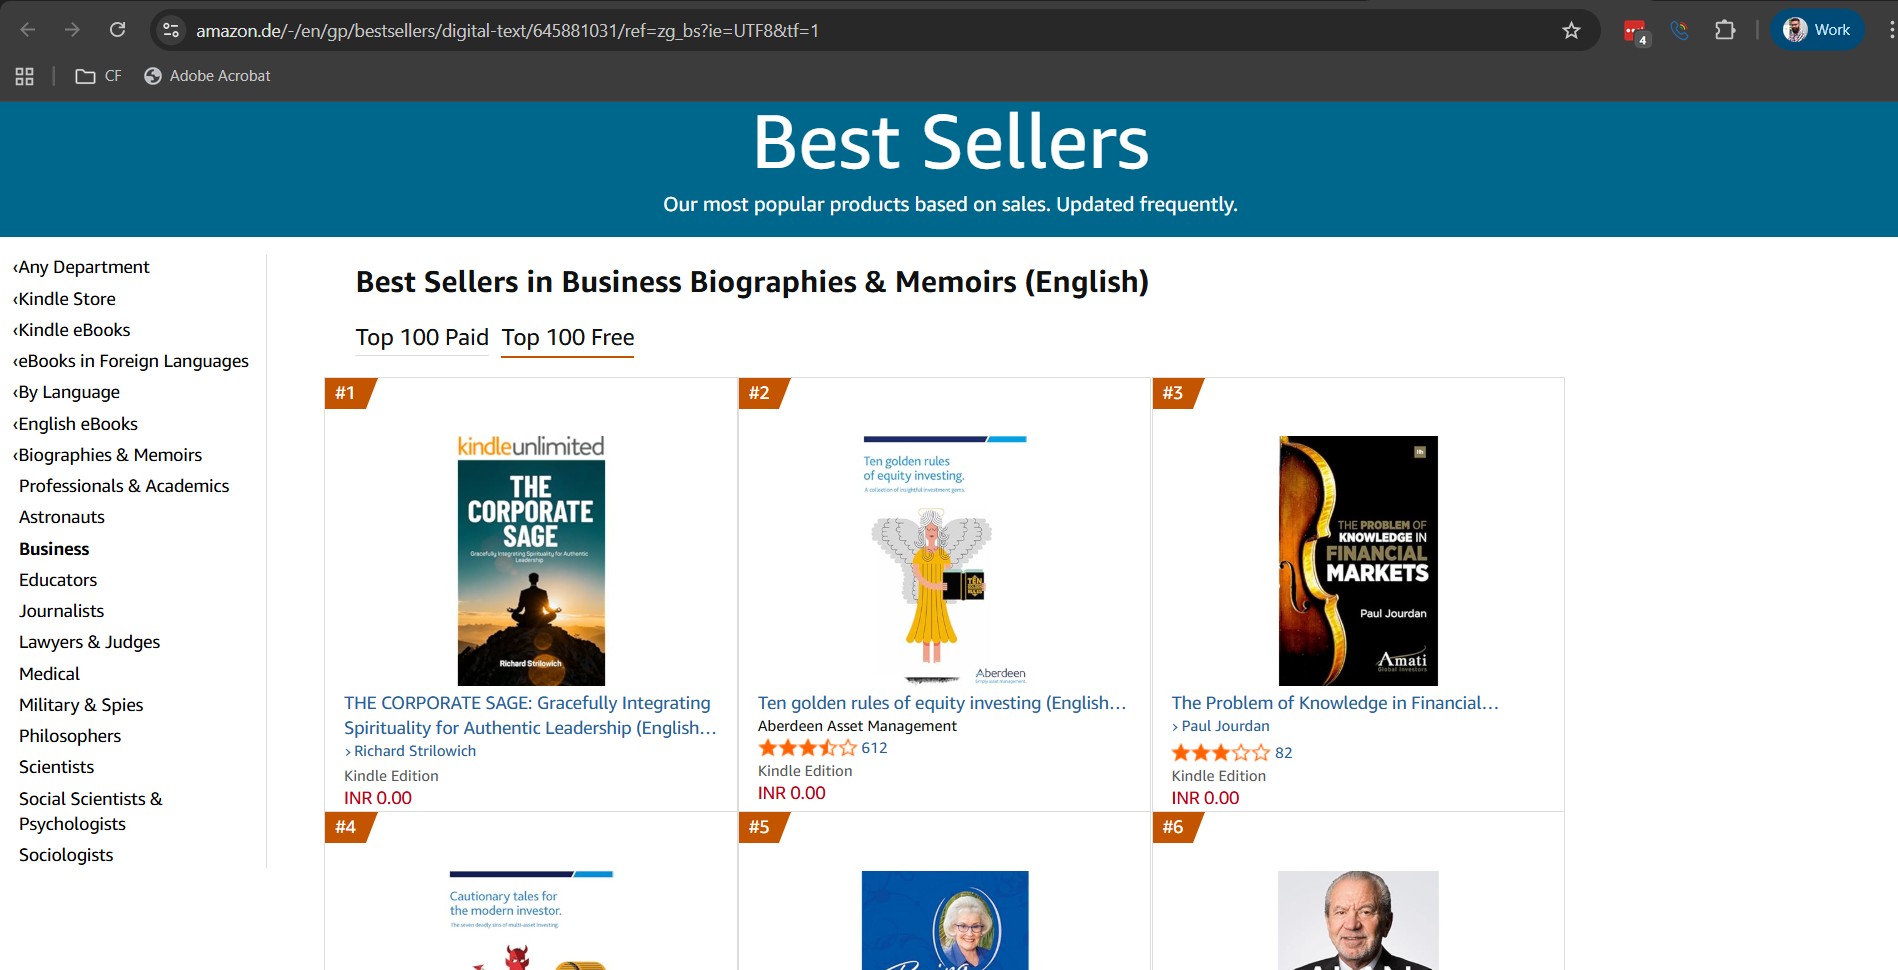Open the Extensions puzzle-piece menu
This screenshot has height=970, width=1898.
click(1724, 30)
